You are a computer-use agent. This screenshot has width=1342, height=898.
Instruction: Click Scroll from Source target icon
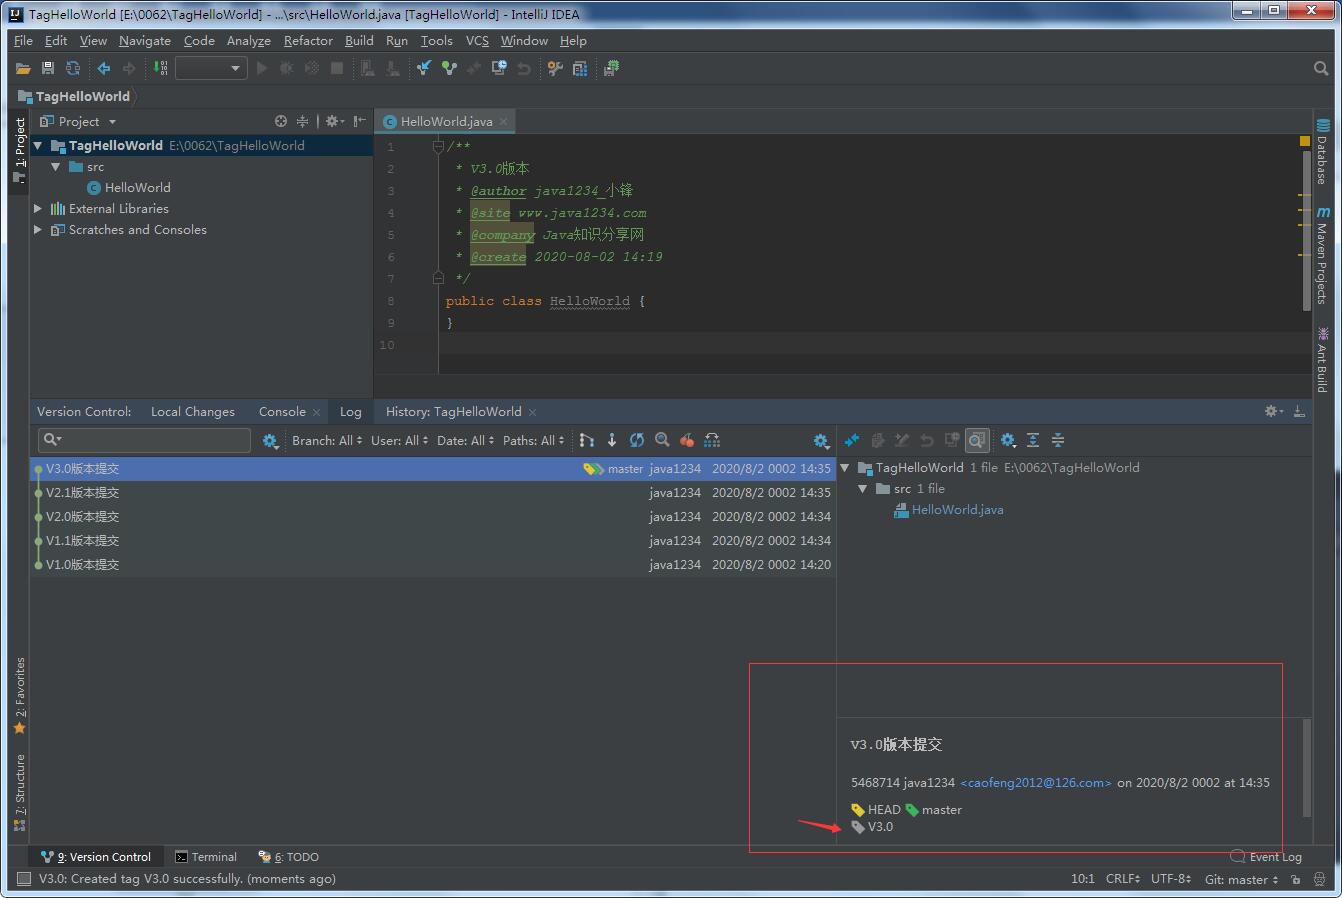(x=281, y=121)
